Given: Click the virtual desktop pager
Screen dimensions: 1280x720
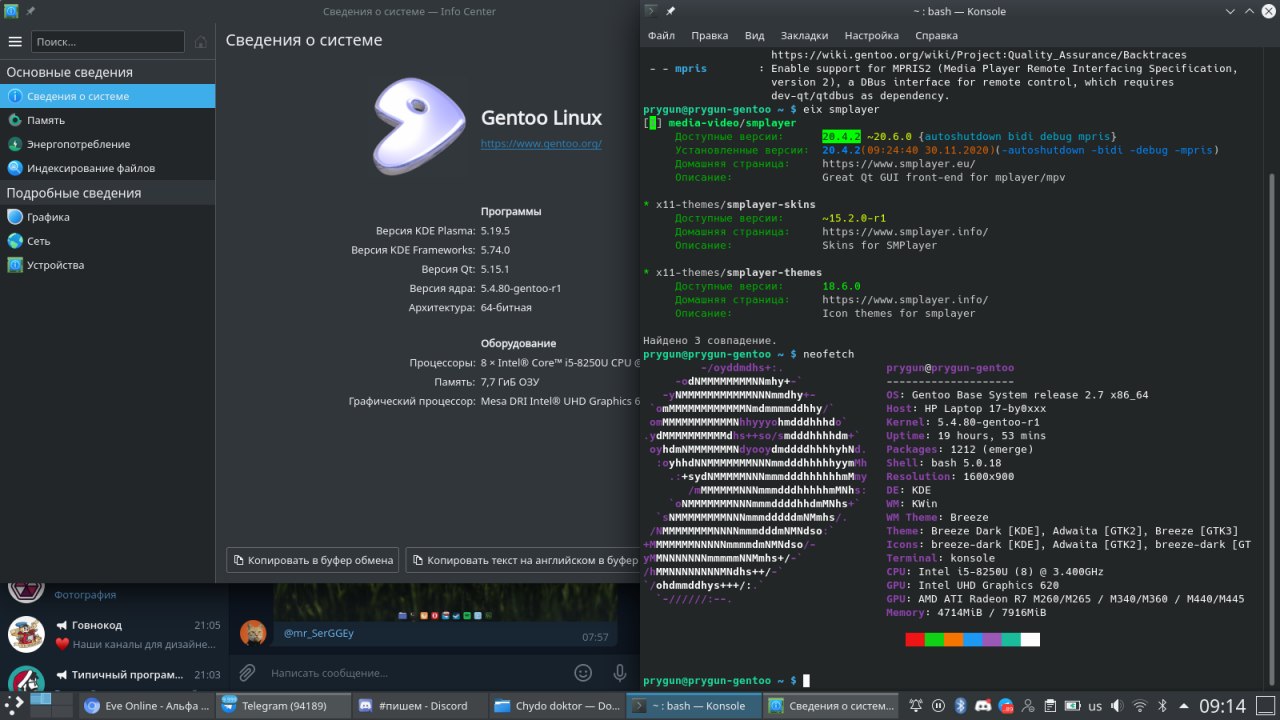Looking at the screenshot, I should point(52,705).
